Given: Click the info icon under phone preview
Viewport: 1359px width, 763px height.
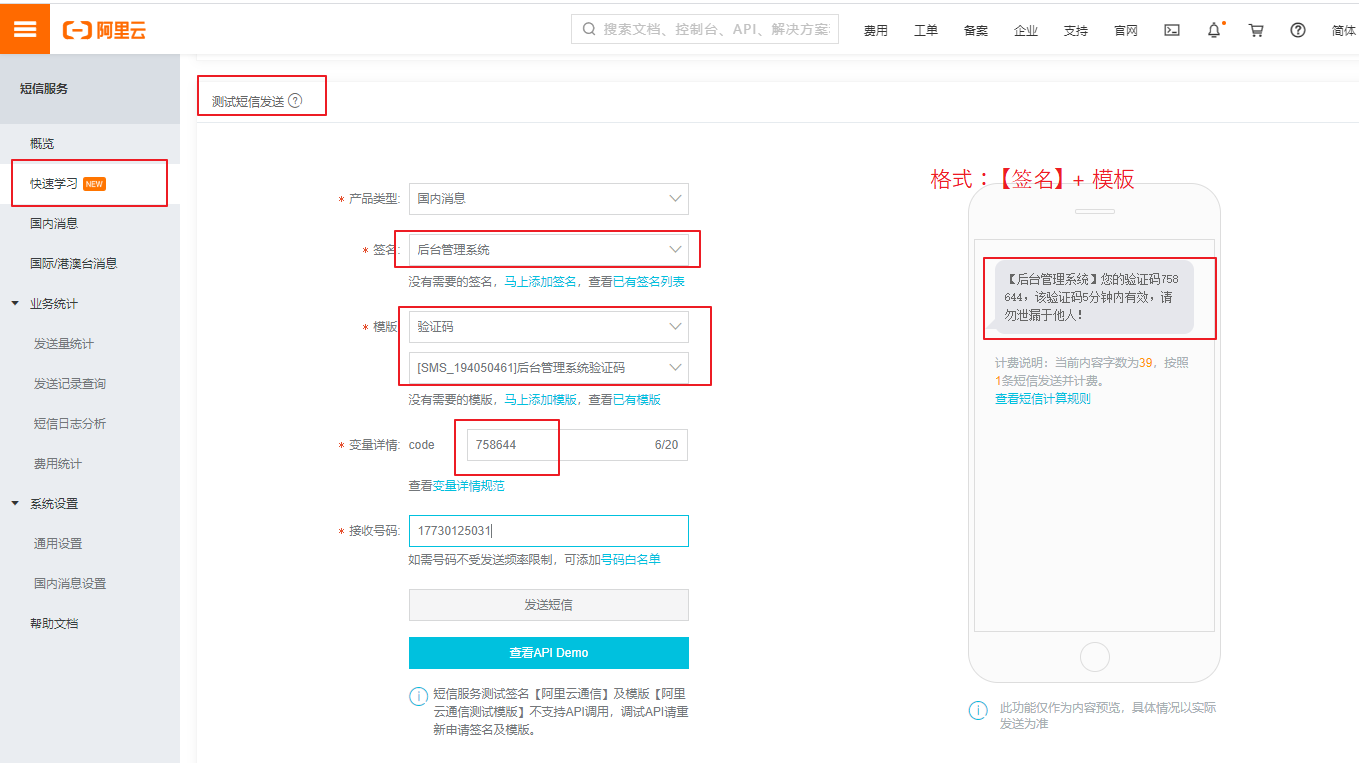Looking at the screenshot, I should tap(978, 710).
